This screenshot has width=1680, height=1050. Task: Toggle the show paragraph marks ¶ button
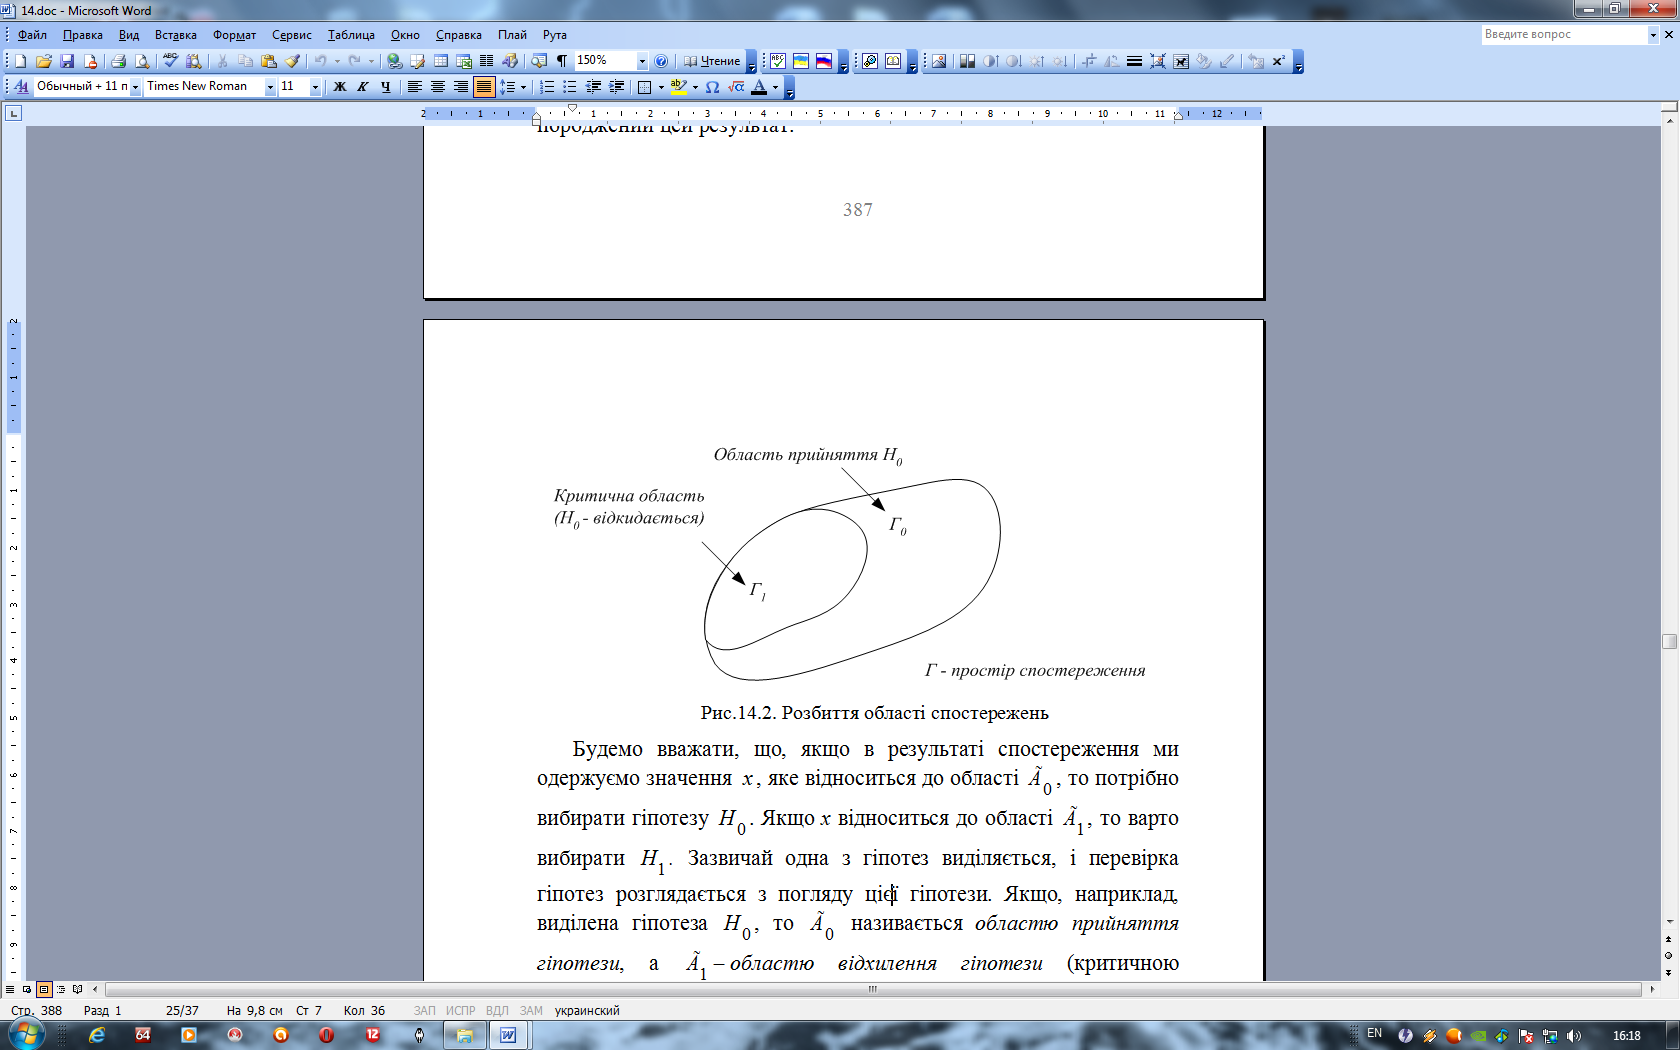coord(562,61)
